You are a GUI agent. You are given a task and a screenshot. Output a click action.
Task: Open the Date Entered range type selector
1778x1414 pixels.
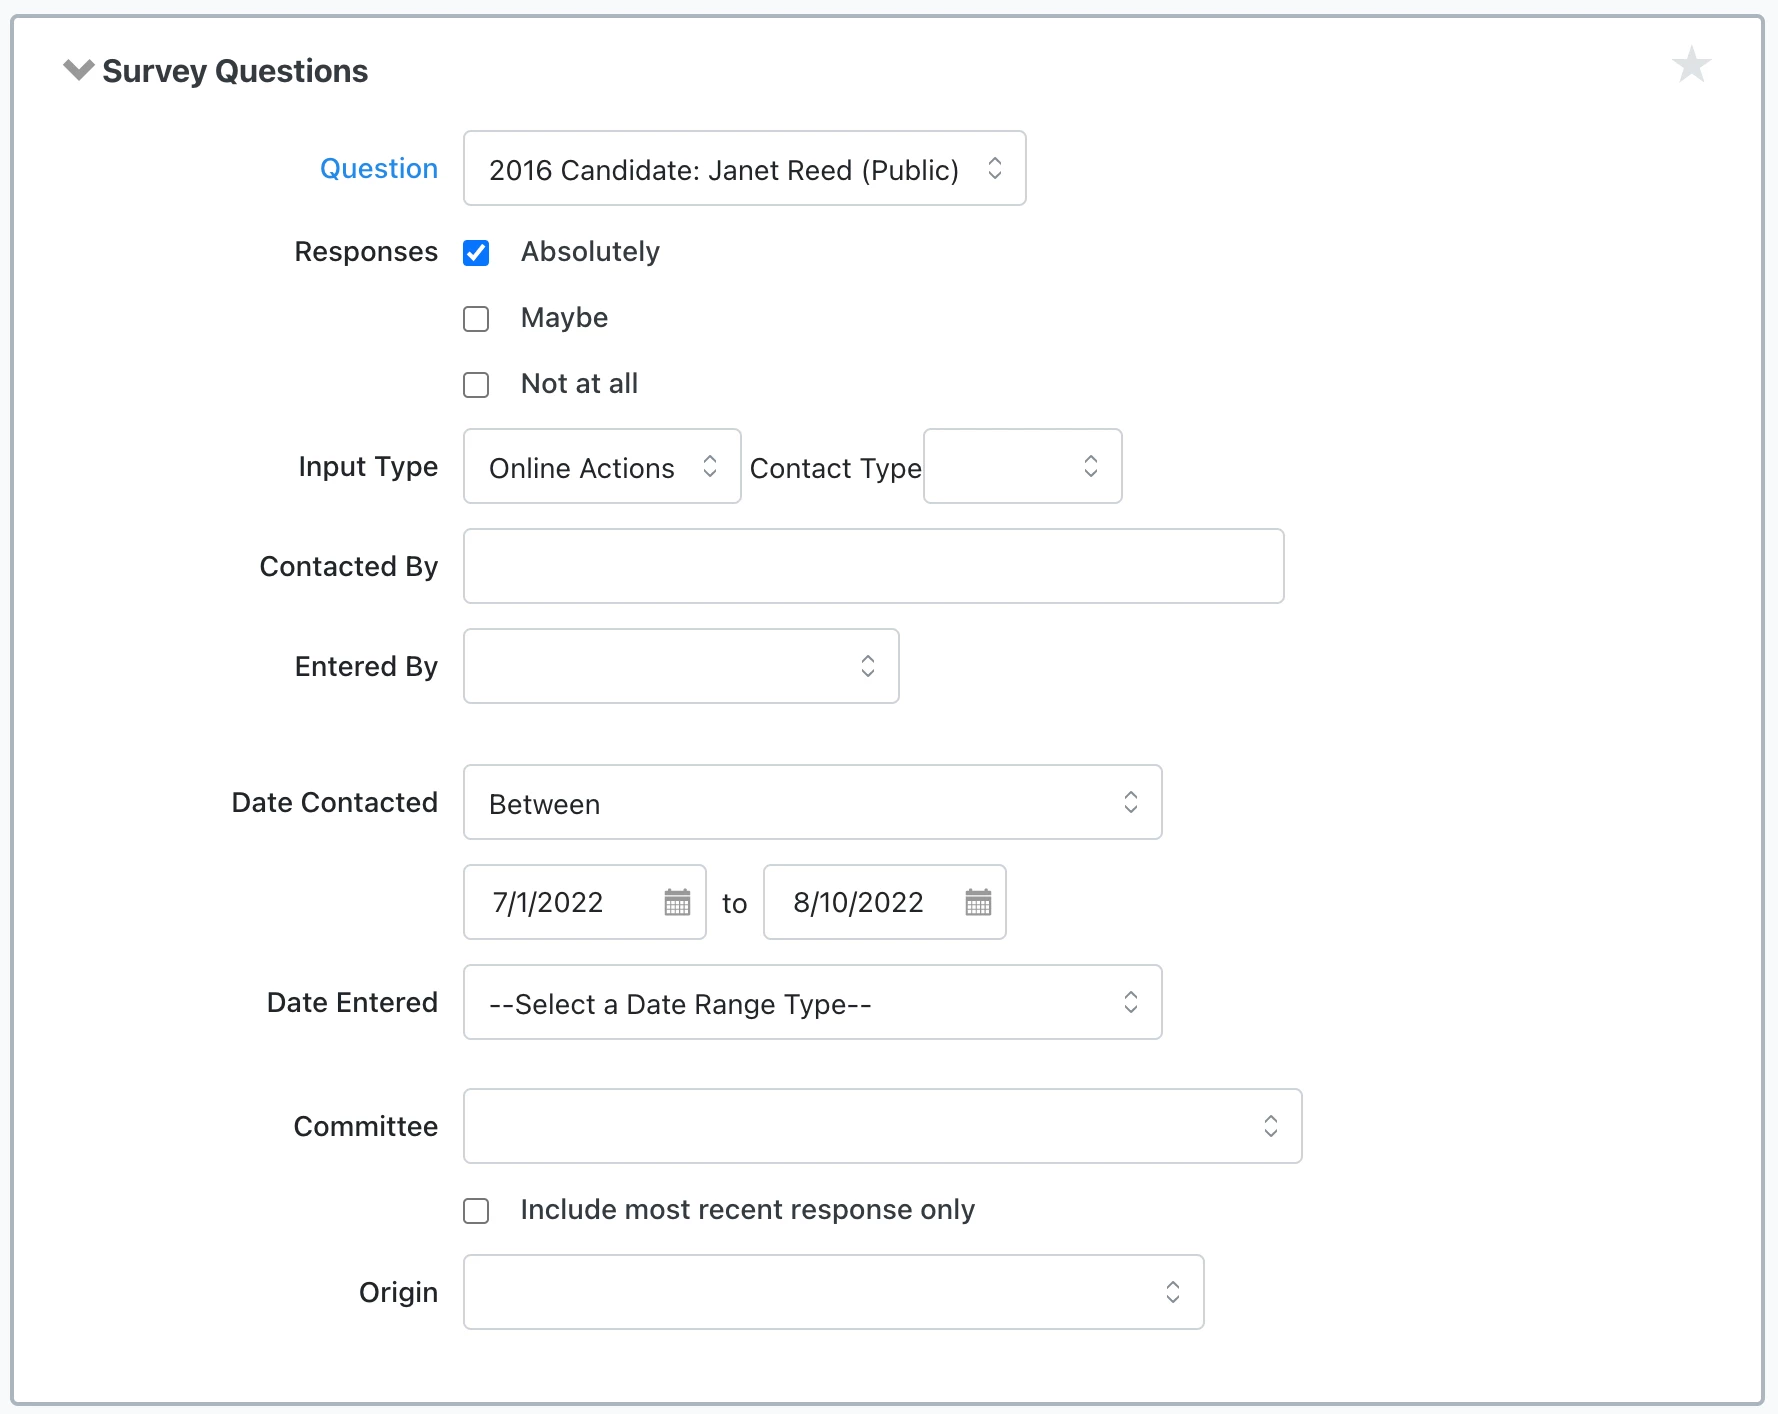pyautogui.click(x=812, y=1003)
